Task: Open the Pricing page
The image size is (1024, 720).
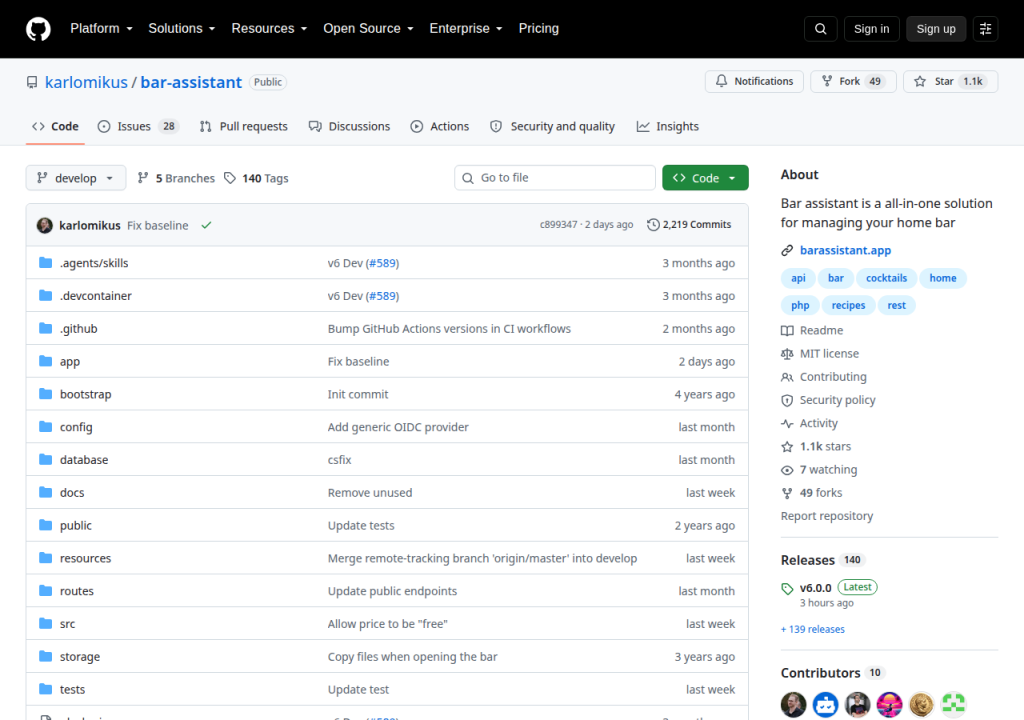Action: click(539, 29)
